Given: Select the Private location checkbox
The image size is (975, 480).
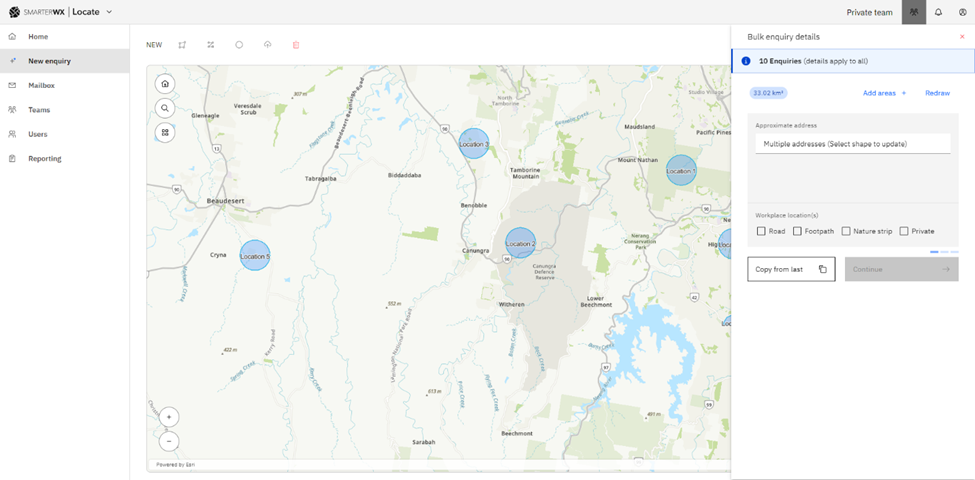Looking at the screenshot, I should 904,231.
